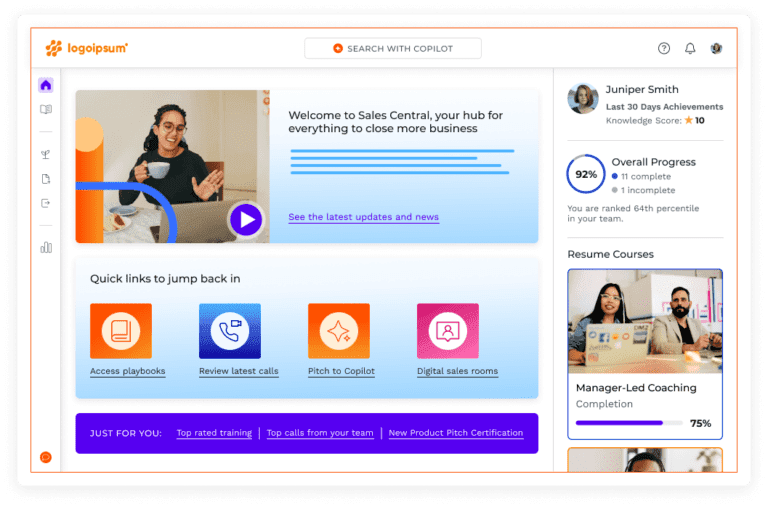
Task: Open See the latest updates and news
Action: pos(363,217)
